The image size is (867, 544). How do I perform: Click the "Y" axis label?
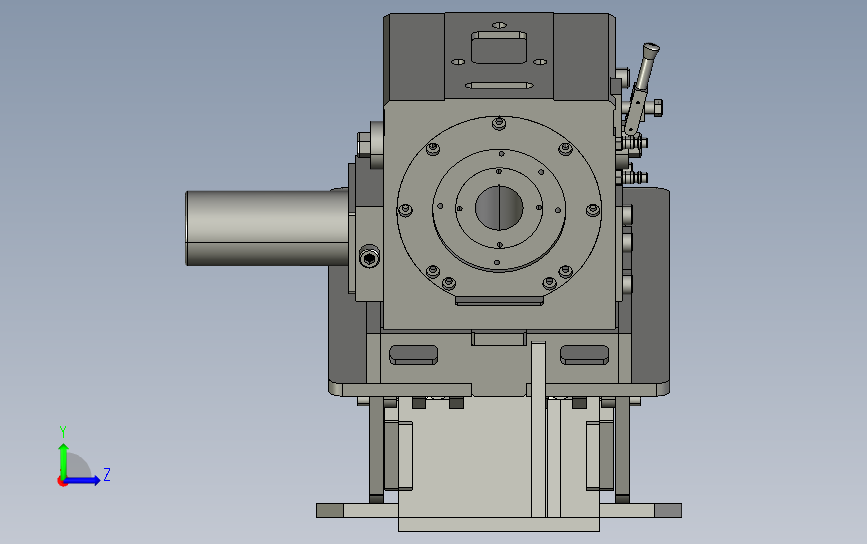point(63,431)
